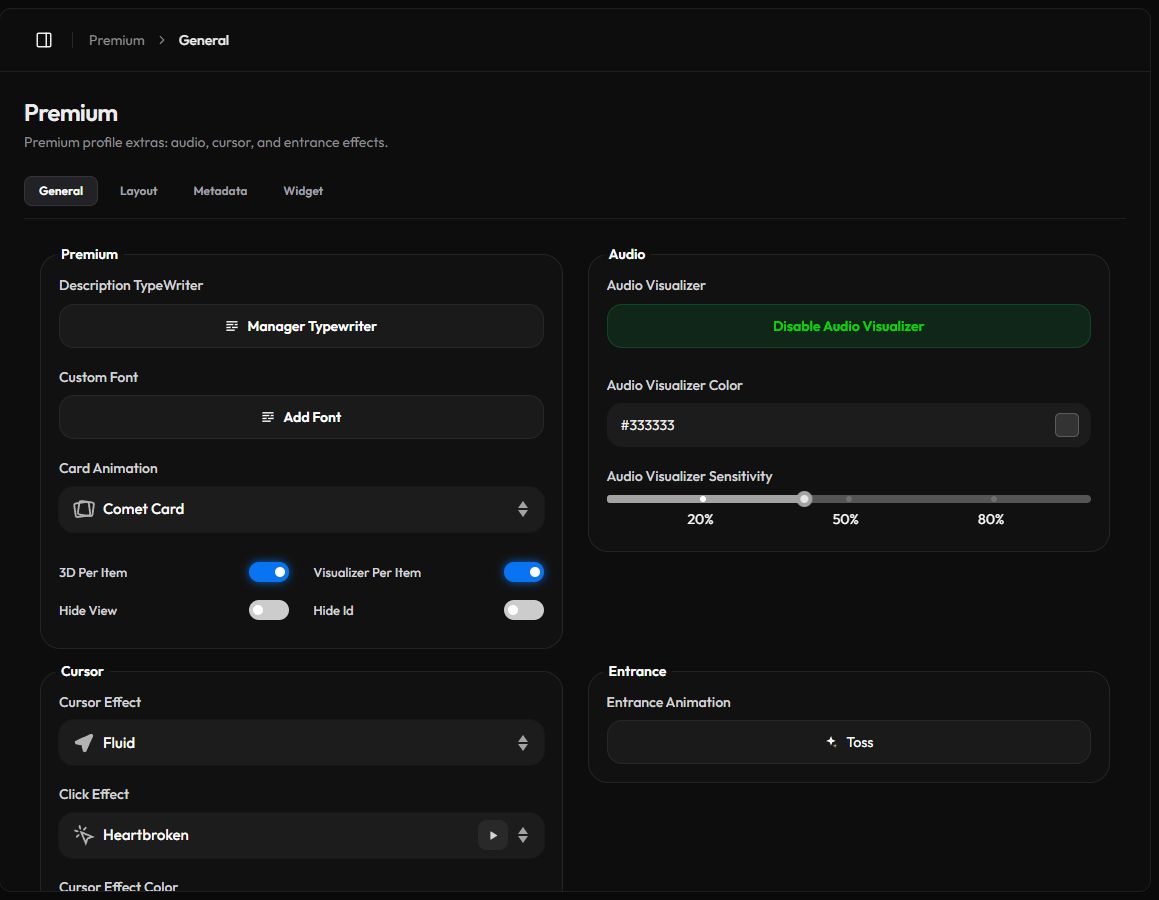This screenshot has width=1159, height=900.
Task: Click General in the breadcrumb
Action: [203, 40]
